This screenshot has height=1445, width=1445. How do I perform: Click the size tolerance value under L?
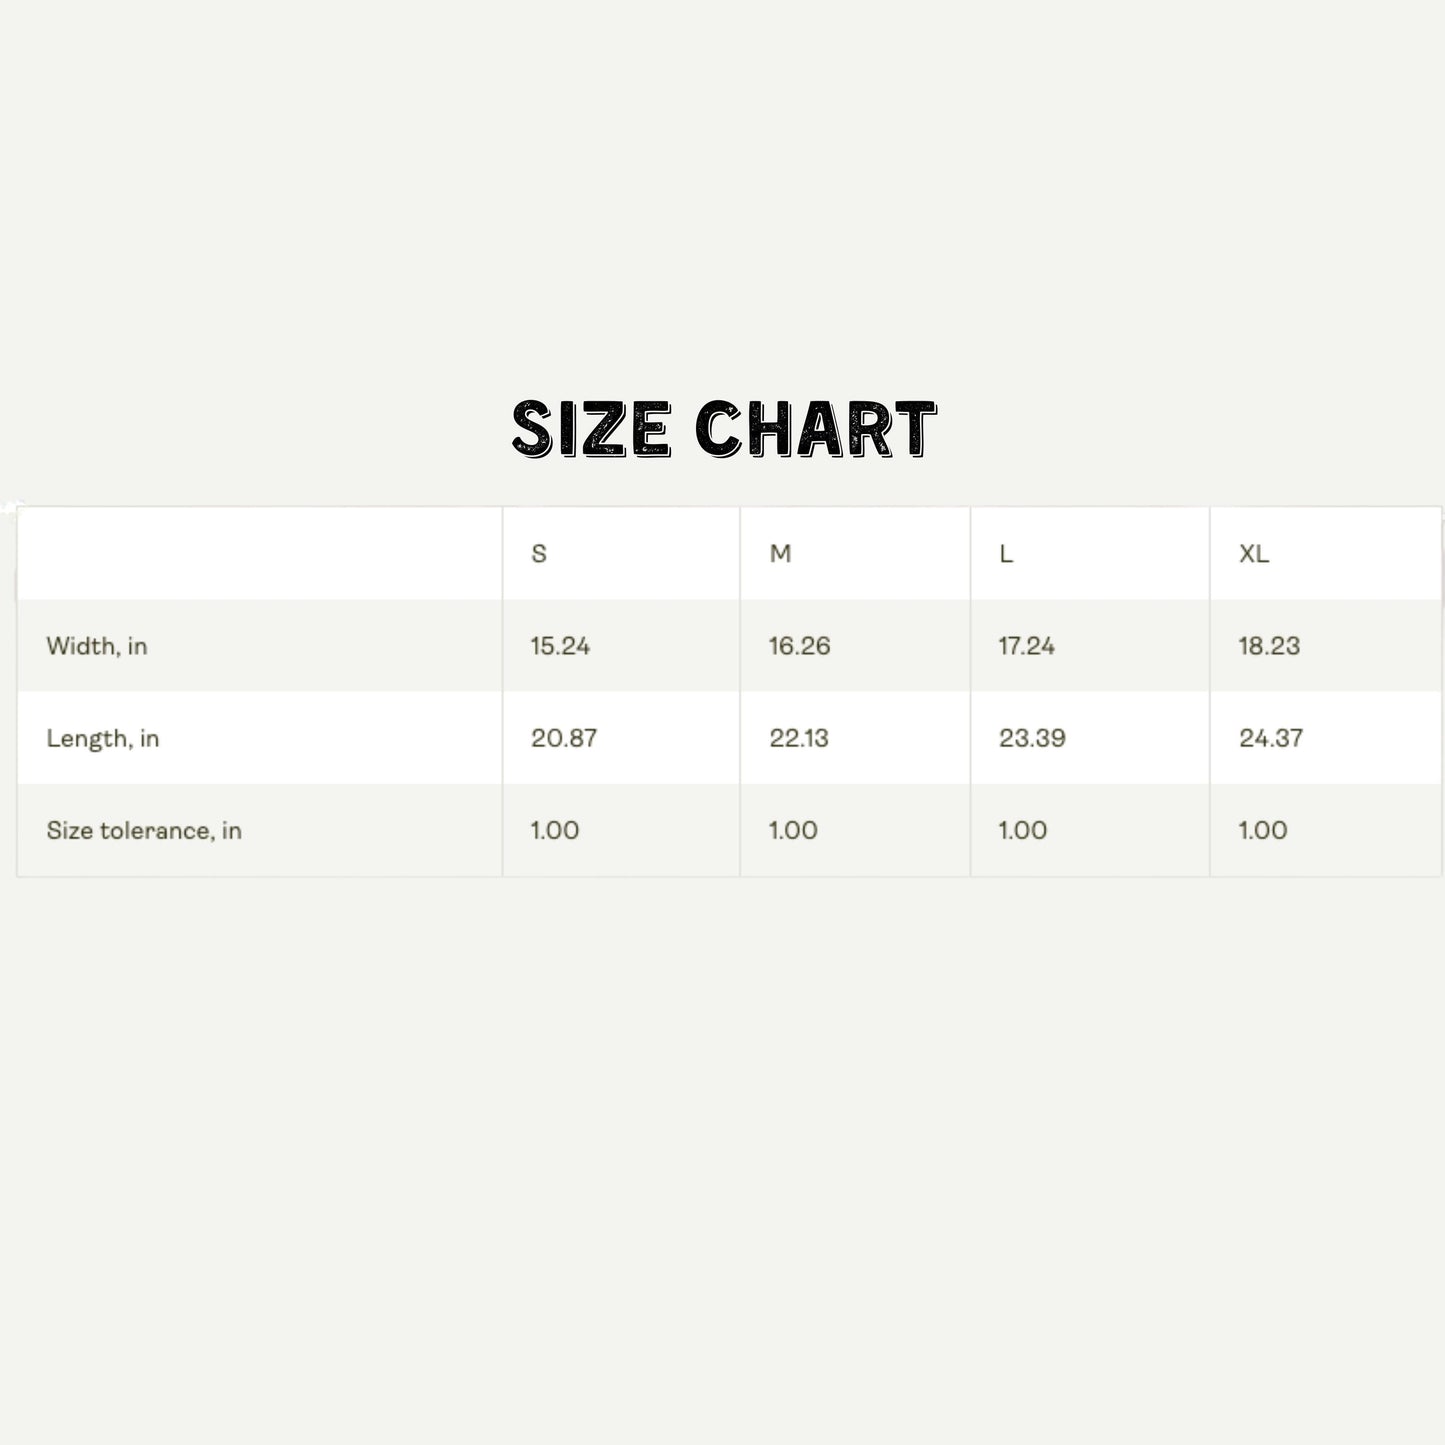tap(1023, 831)
